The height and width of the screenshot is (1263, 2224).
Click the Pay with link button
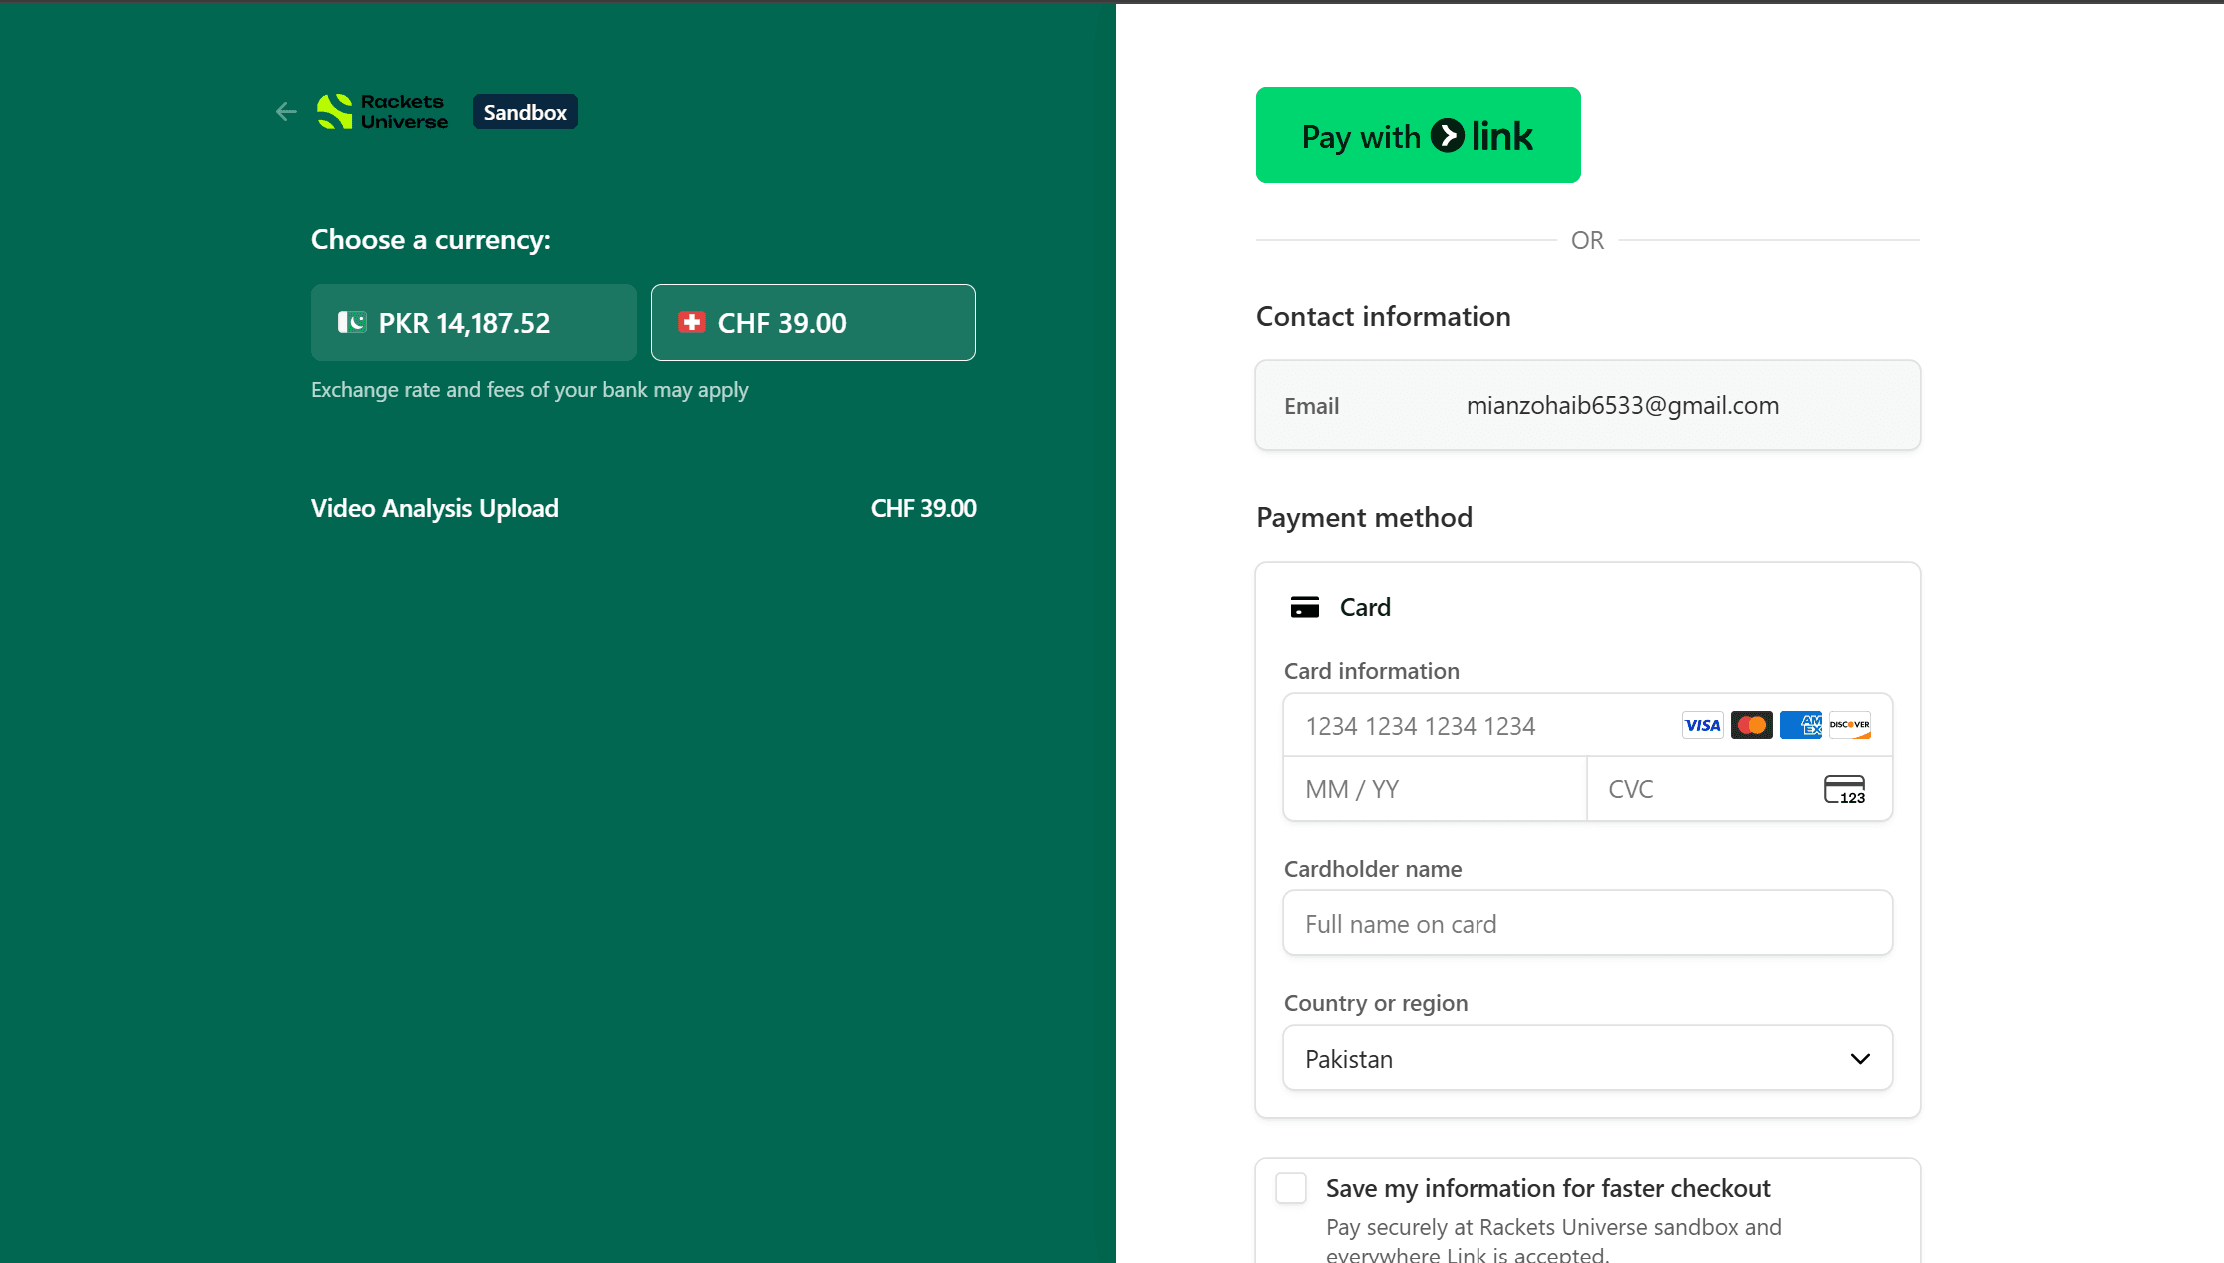coord(1418,135)
